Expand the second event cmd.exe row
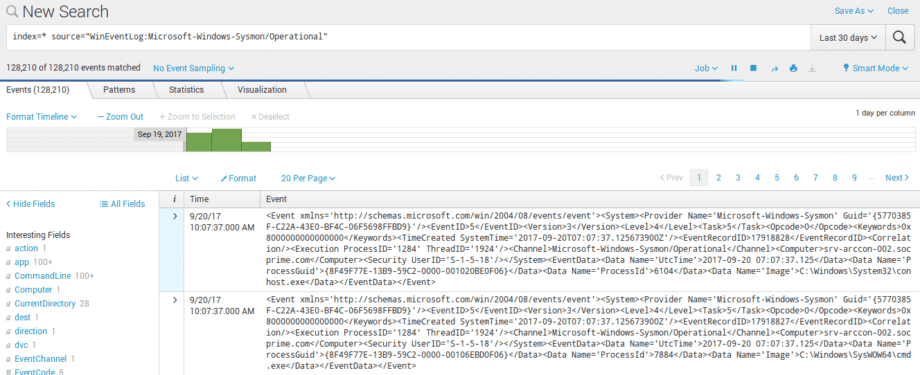The height and width of the screenshot is (375, 920). [174, 300]
